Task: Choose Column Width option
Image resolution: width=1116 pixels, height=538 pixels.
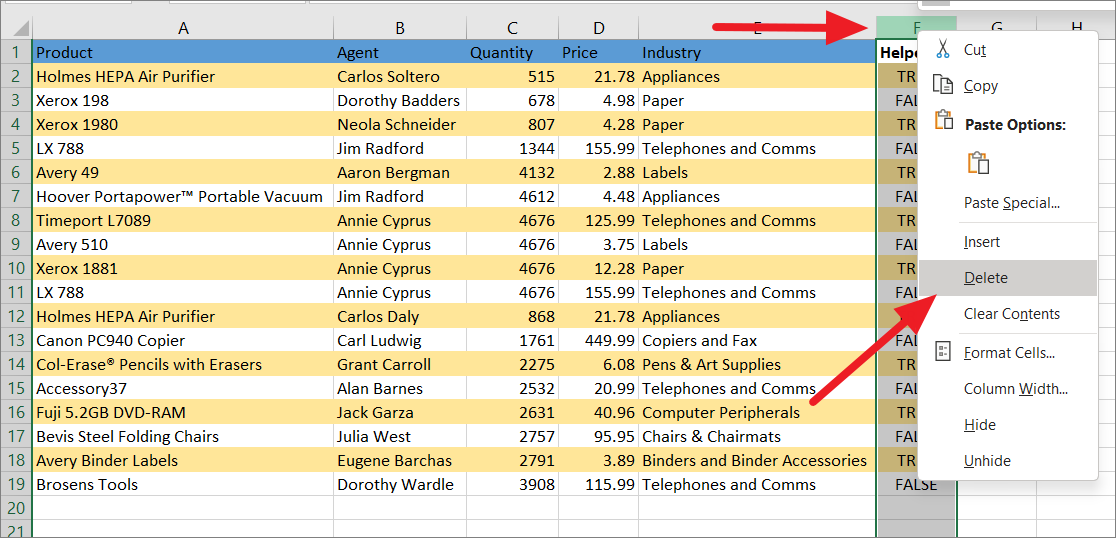Action: coord(1009,389)
